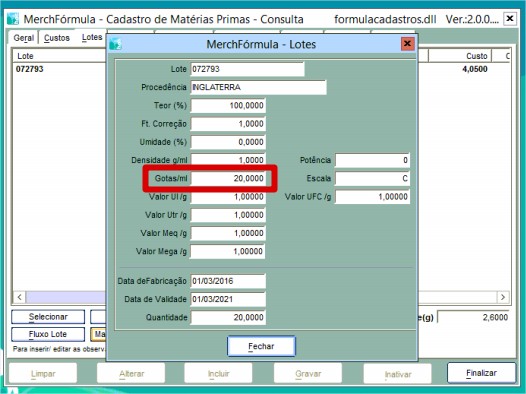
Task: Click the Gotas/ml input field
Action: [228, 178]
